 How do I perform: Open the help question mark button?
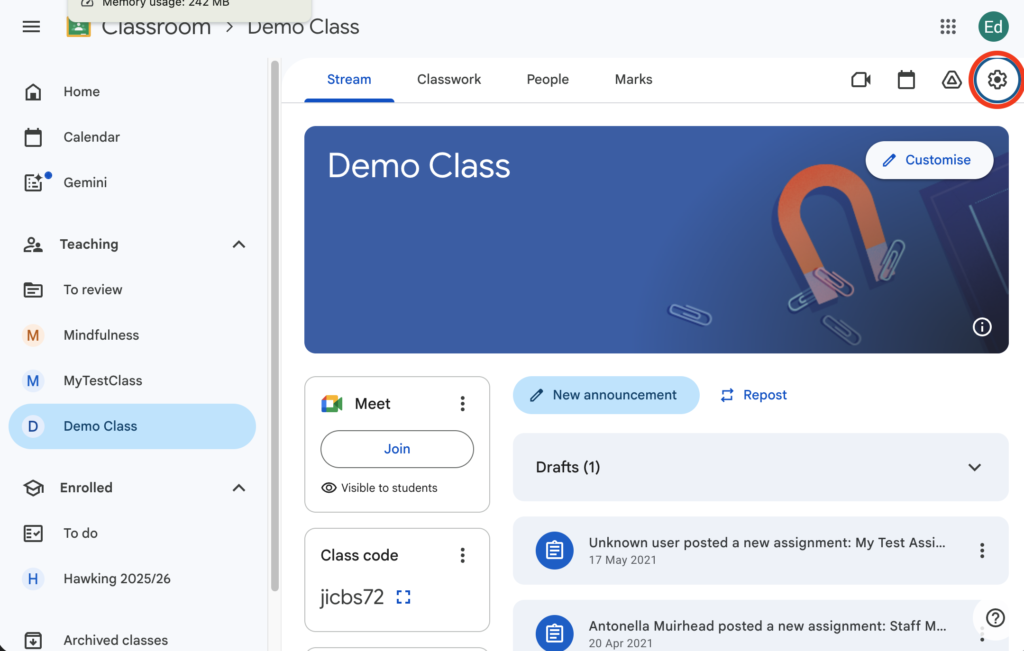pyautogui.click(x=995, y=617)
